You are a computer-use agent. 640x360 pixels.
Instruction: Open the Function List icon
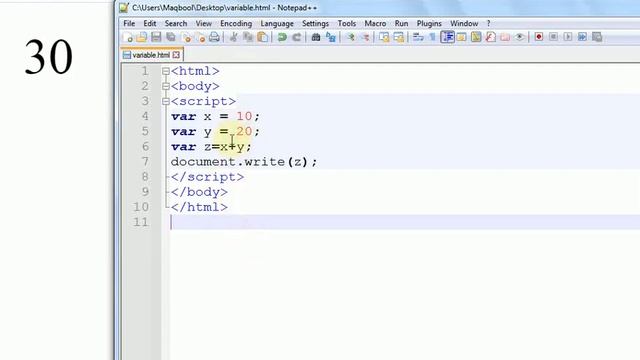491,37
